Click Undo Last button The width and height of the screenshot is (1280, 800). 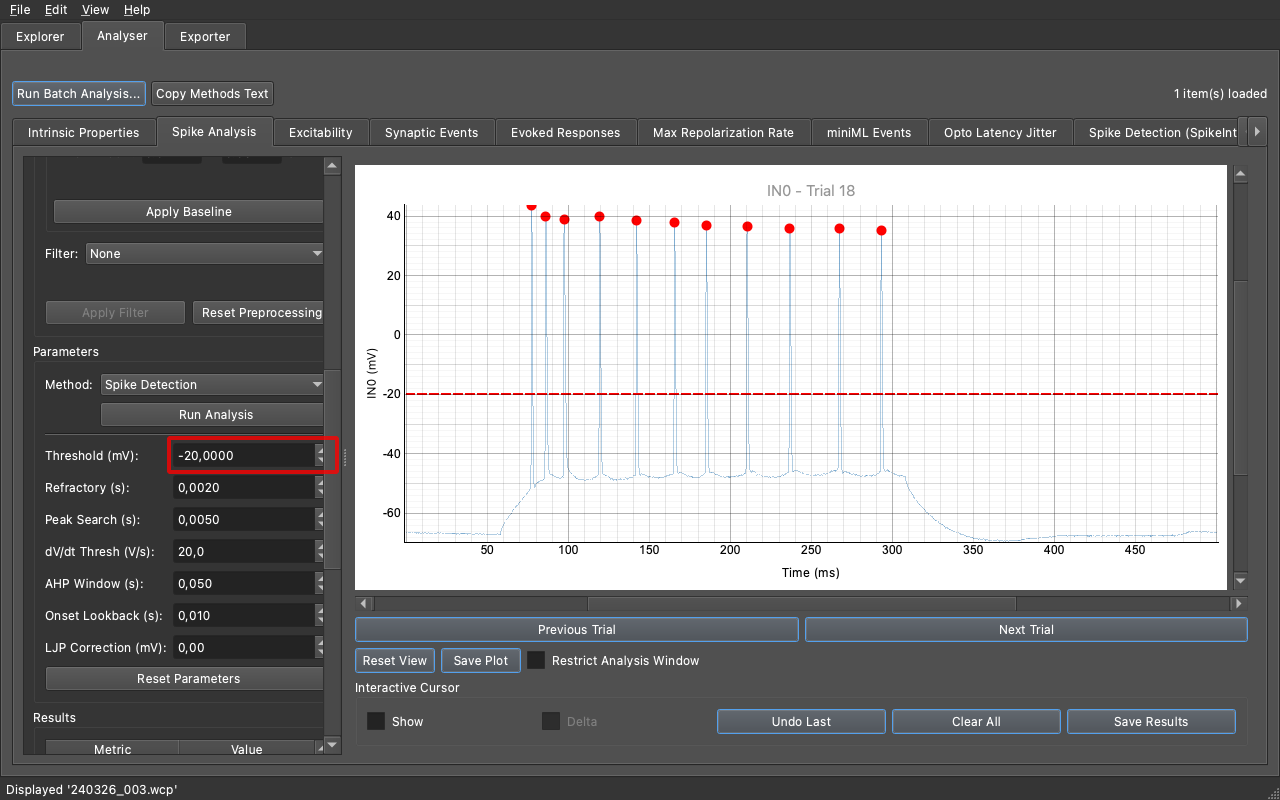click(x=802, y=722)
